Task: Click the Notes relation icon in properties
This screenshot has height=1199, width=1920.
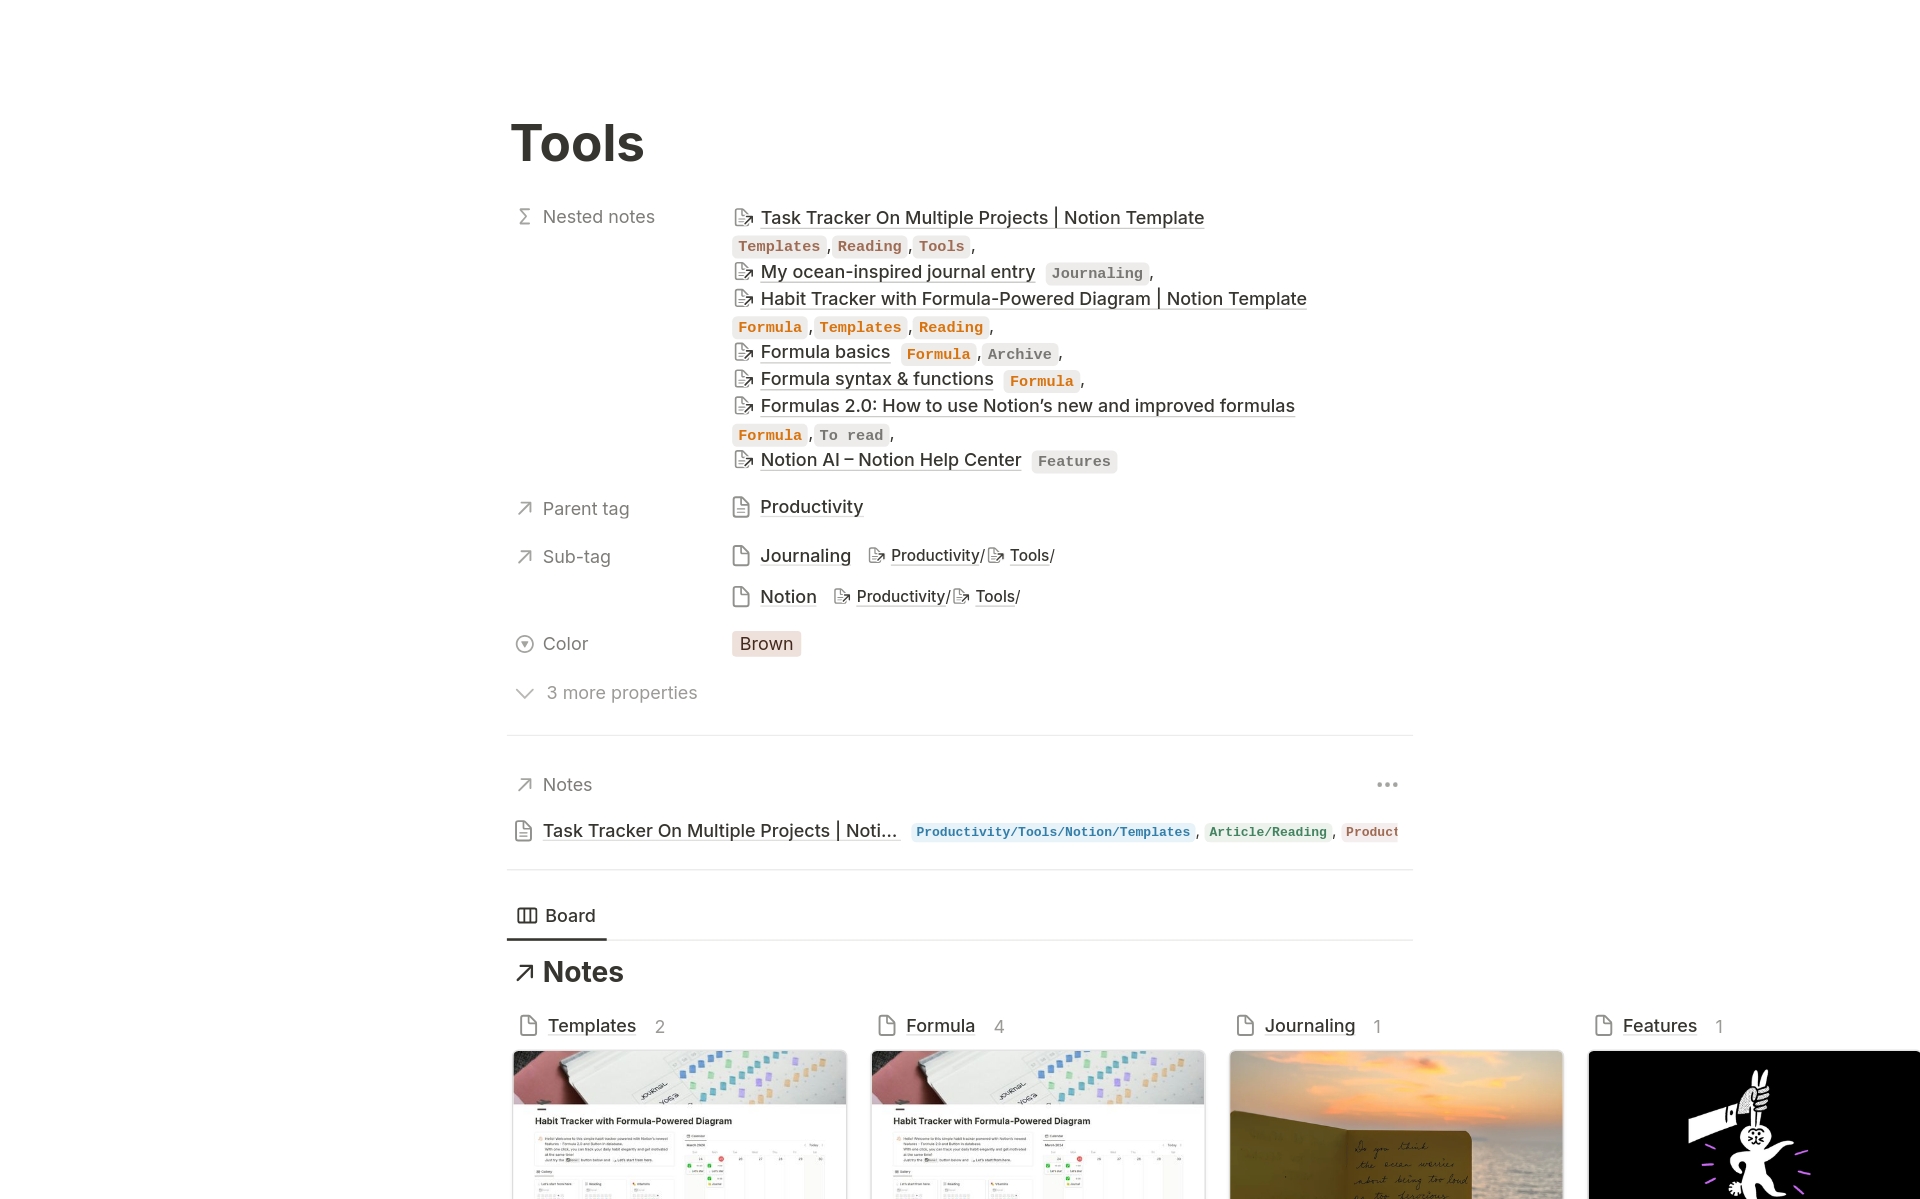Action: pyautogui.click(x=525, y=785)
